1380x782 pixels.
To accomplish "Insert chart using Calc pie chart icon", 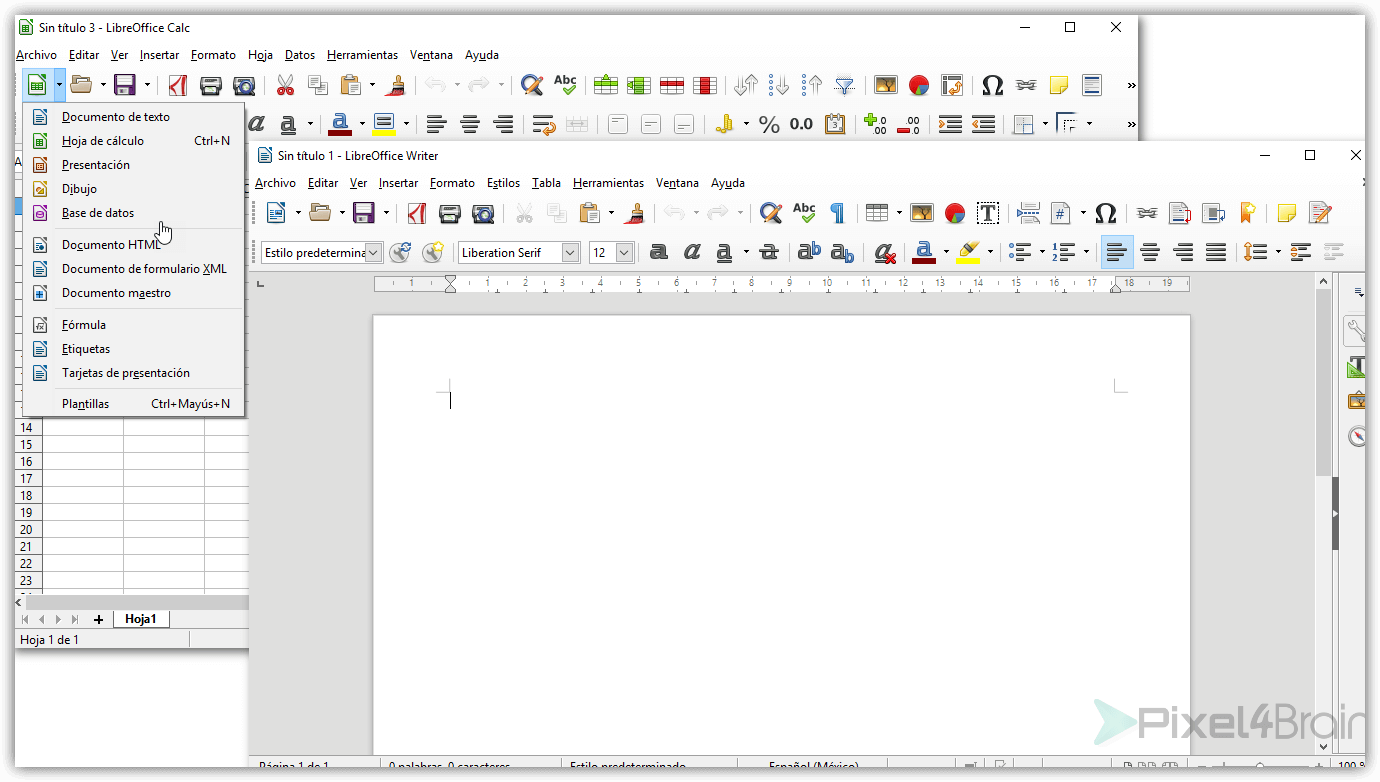I will [919, 86].
